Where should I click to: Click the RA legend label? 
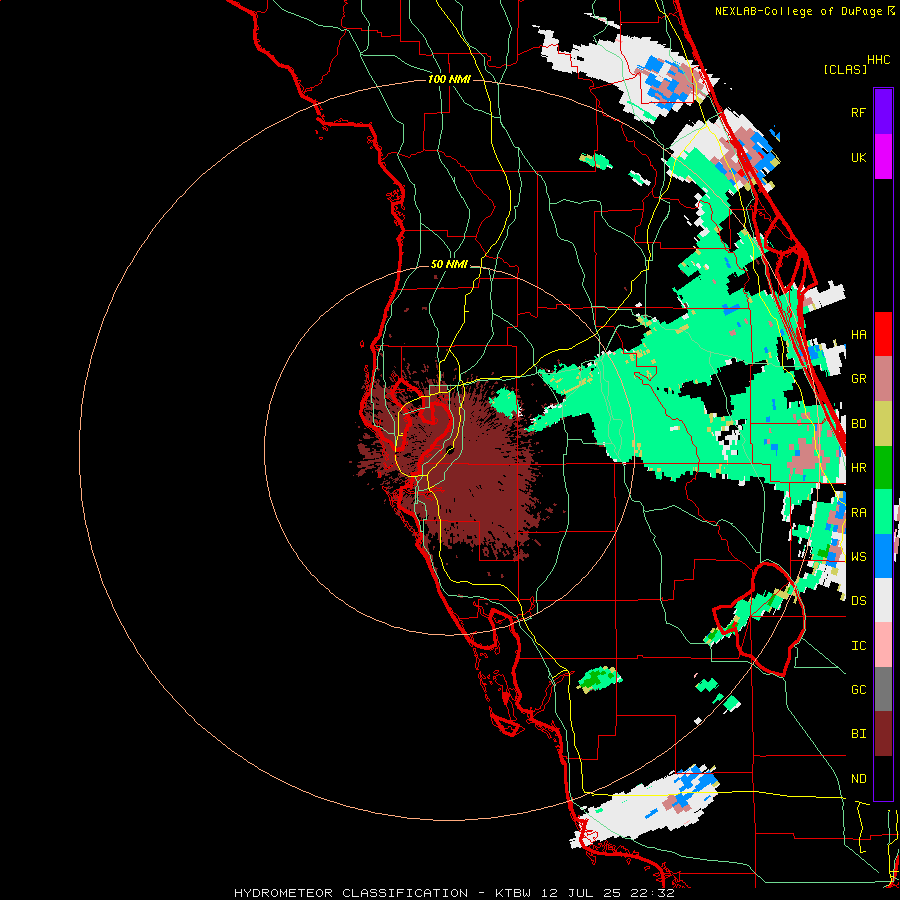tap(858, 513)
